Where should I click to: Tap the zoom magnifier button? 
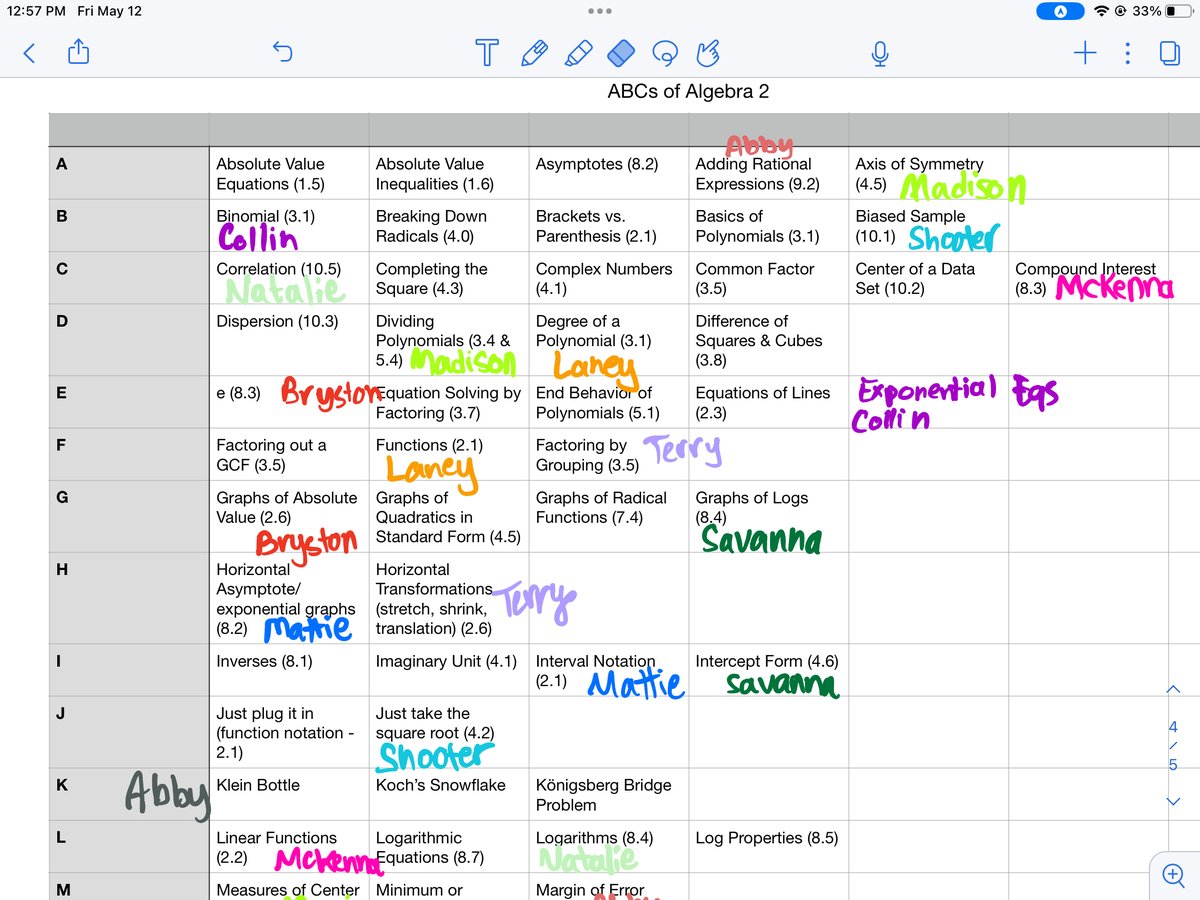pyautogui.click(x=1174, y=875)
